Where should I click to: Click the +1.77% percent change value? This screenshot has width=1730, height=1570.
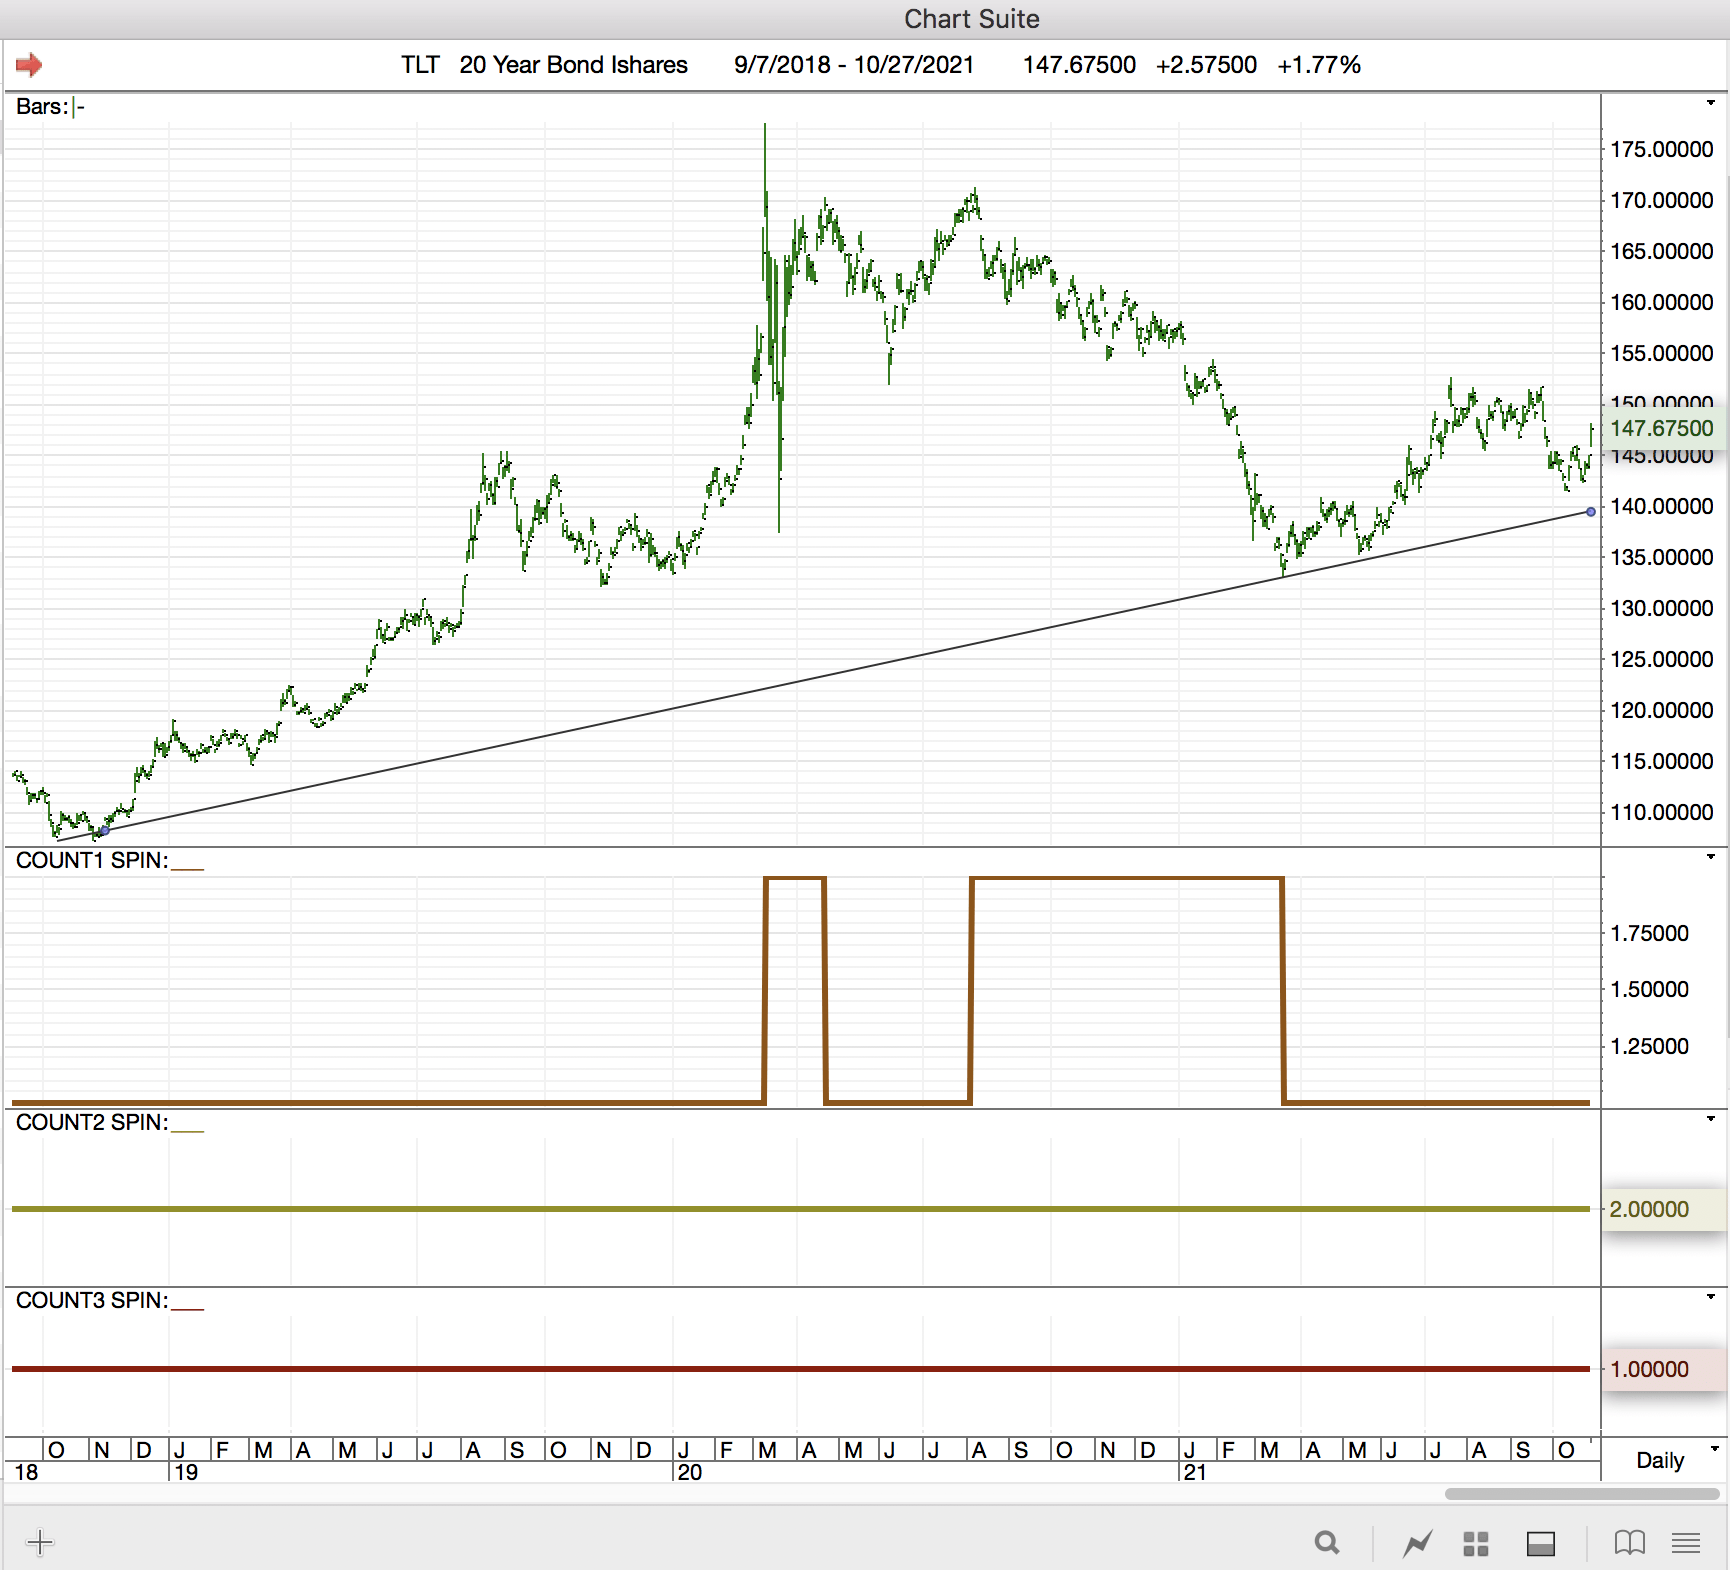click(1319, 65)
